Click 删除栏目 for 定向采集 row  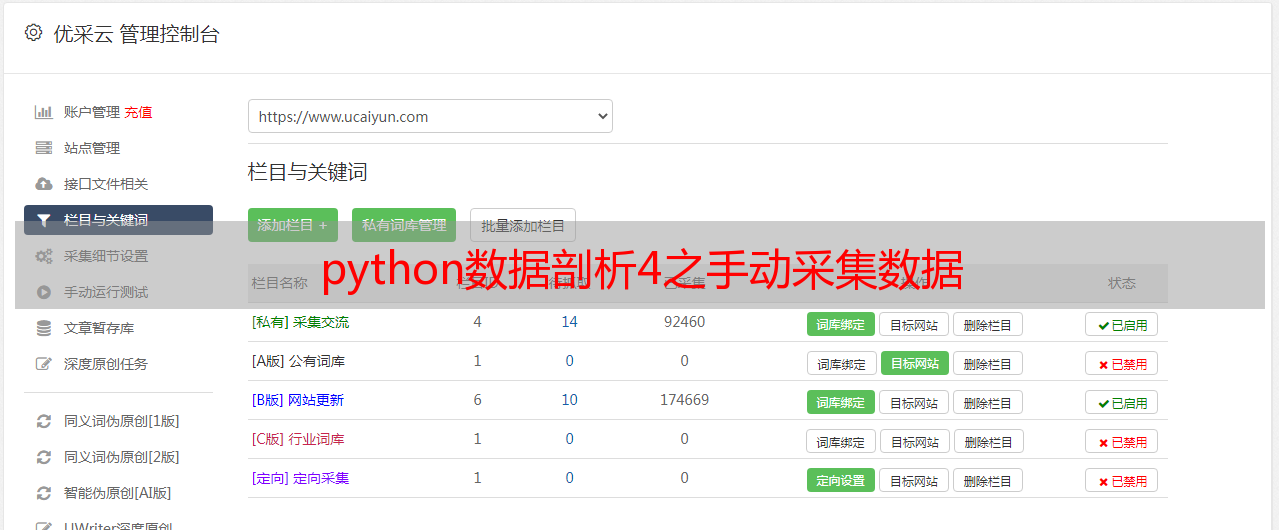point(988,480)
